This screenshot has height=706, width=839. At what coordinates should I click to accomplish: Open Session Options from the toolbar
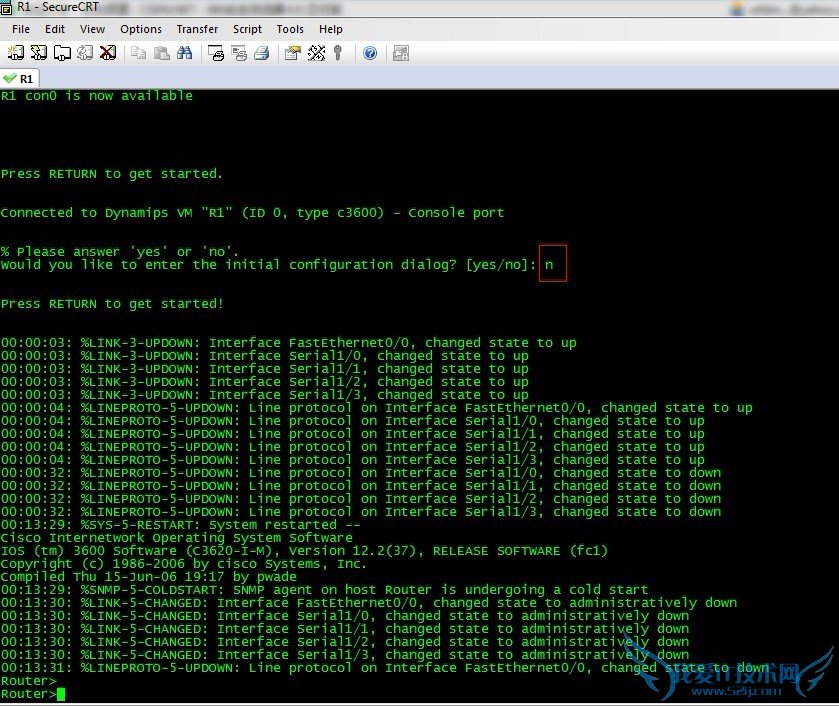293,53
